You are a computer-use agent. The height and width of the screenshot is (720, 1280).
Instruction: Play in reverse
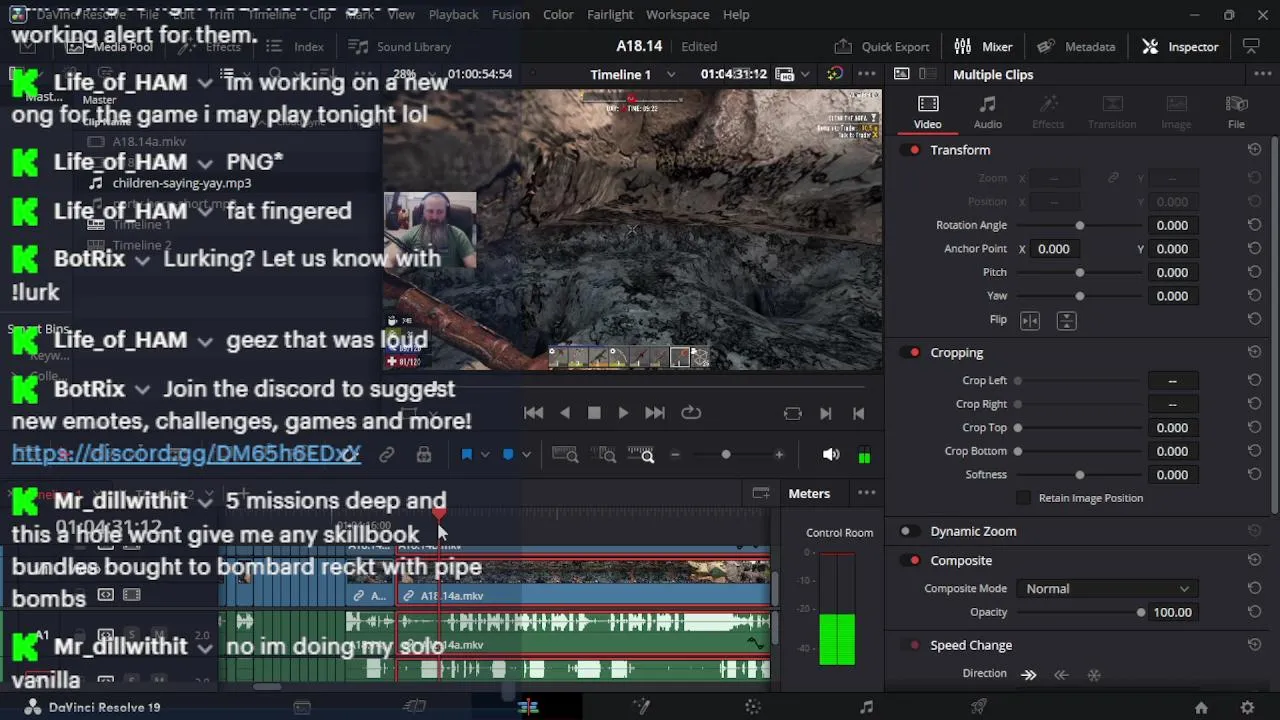(x=565, y=413)
